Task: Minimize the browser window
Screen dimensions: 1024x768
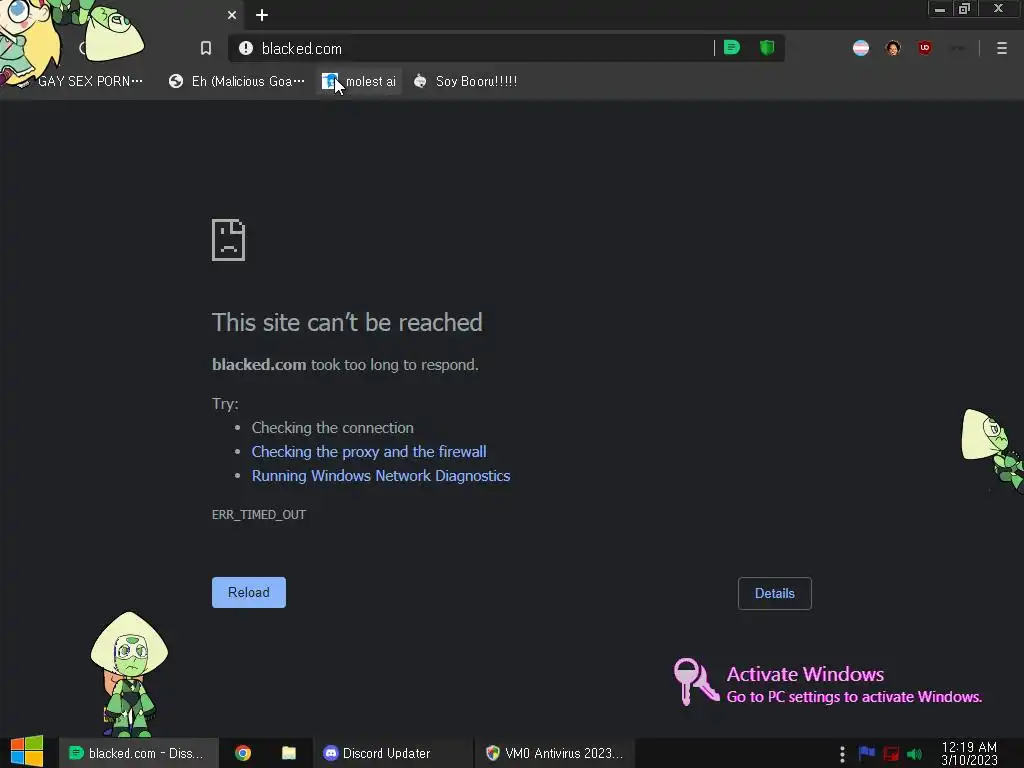Action: point(940,9)
